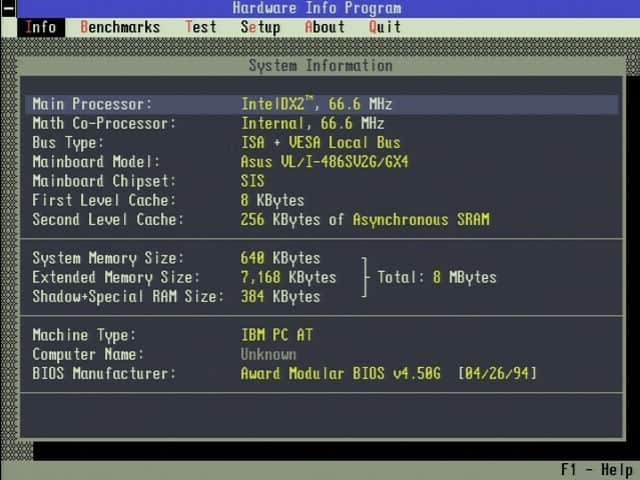The width and height of the screenshot is (640, 480).
Task: Click the Computer Name label
Action: point(88,354)
